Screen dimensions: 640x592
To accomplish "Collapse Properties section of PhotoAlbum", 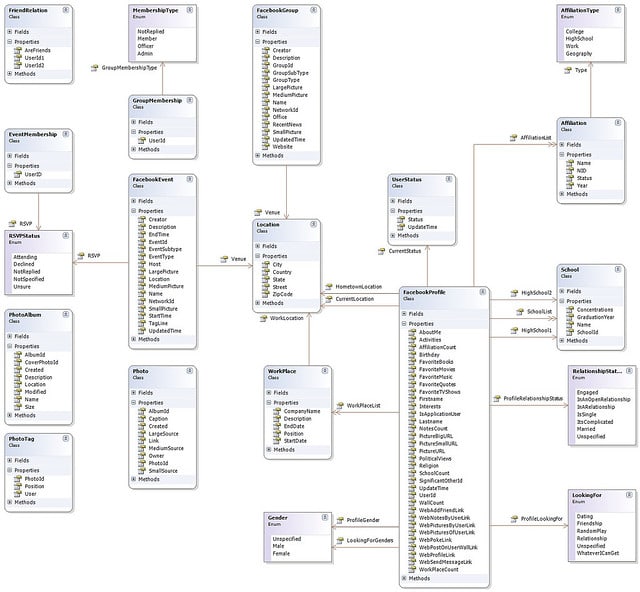I will [9, 346].
